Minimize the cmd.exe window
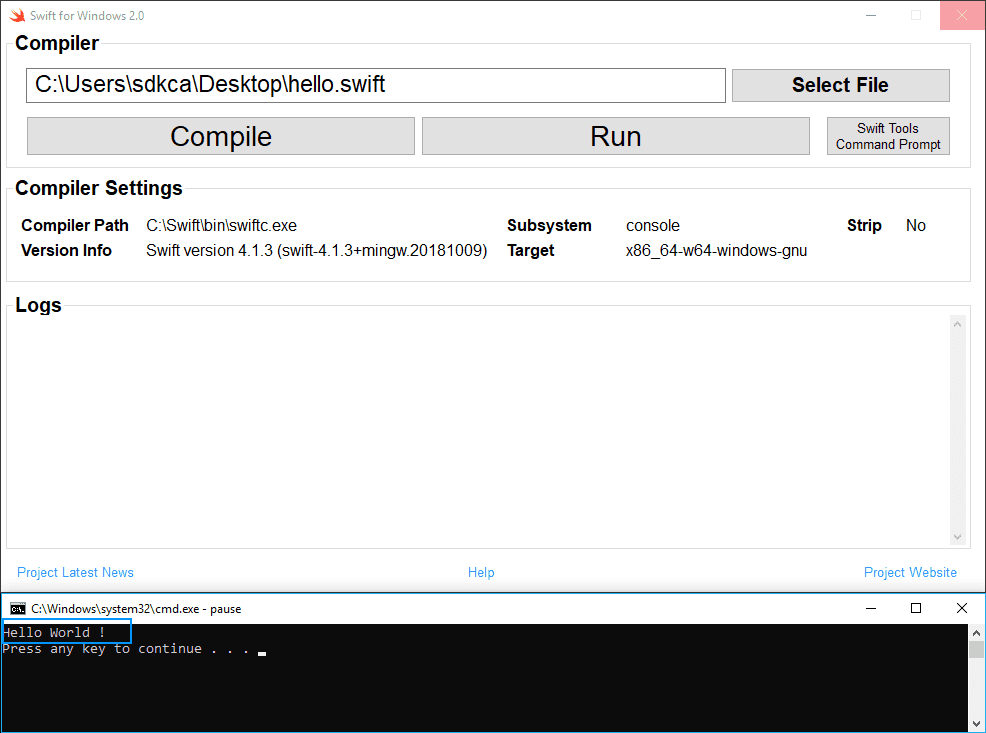This screenshot has height=733, width=986. (x=871, y=609)
